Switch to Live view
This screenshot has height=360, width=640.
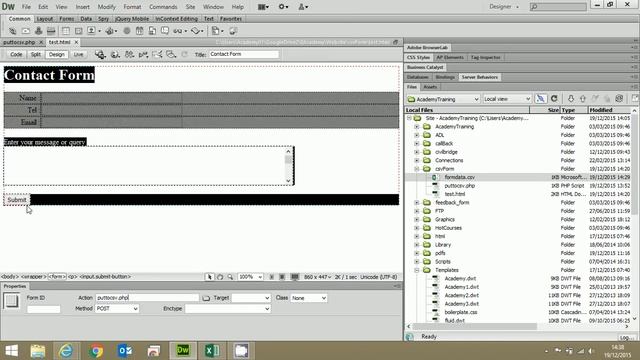(x=78, y=54)
